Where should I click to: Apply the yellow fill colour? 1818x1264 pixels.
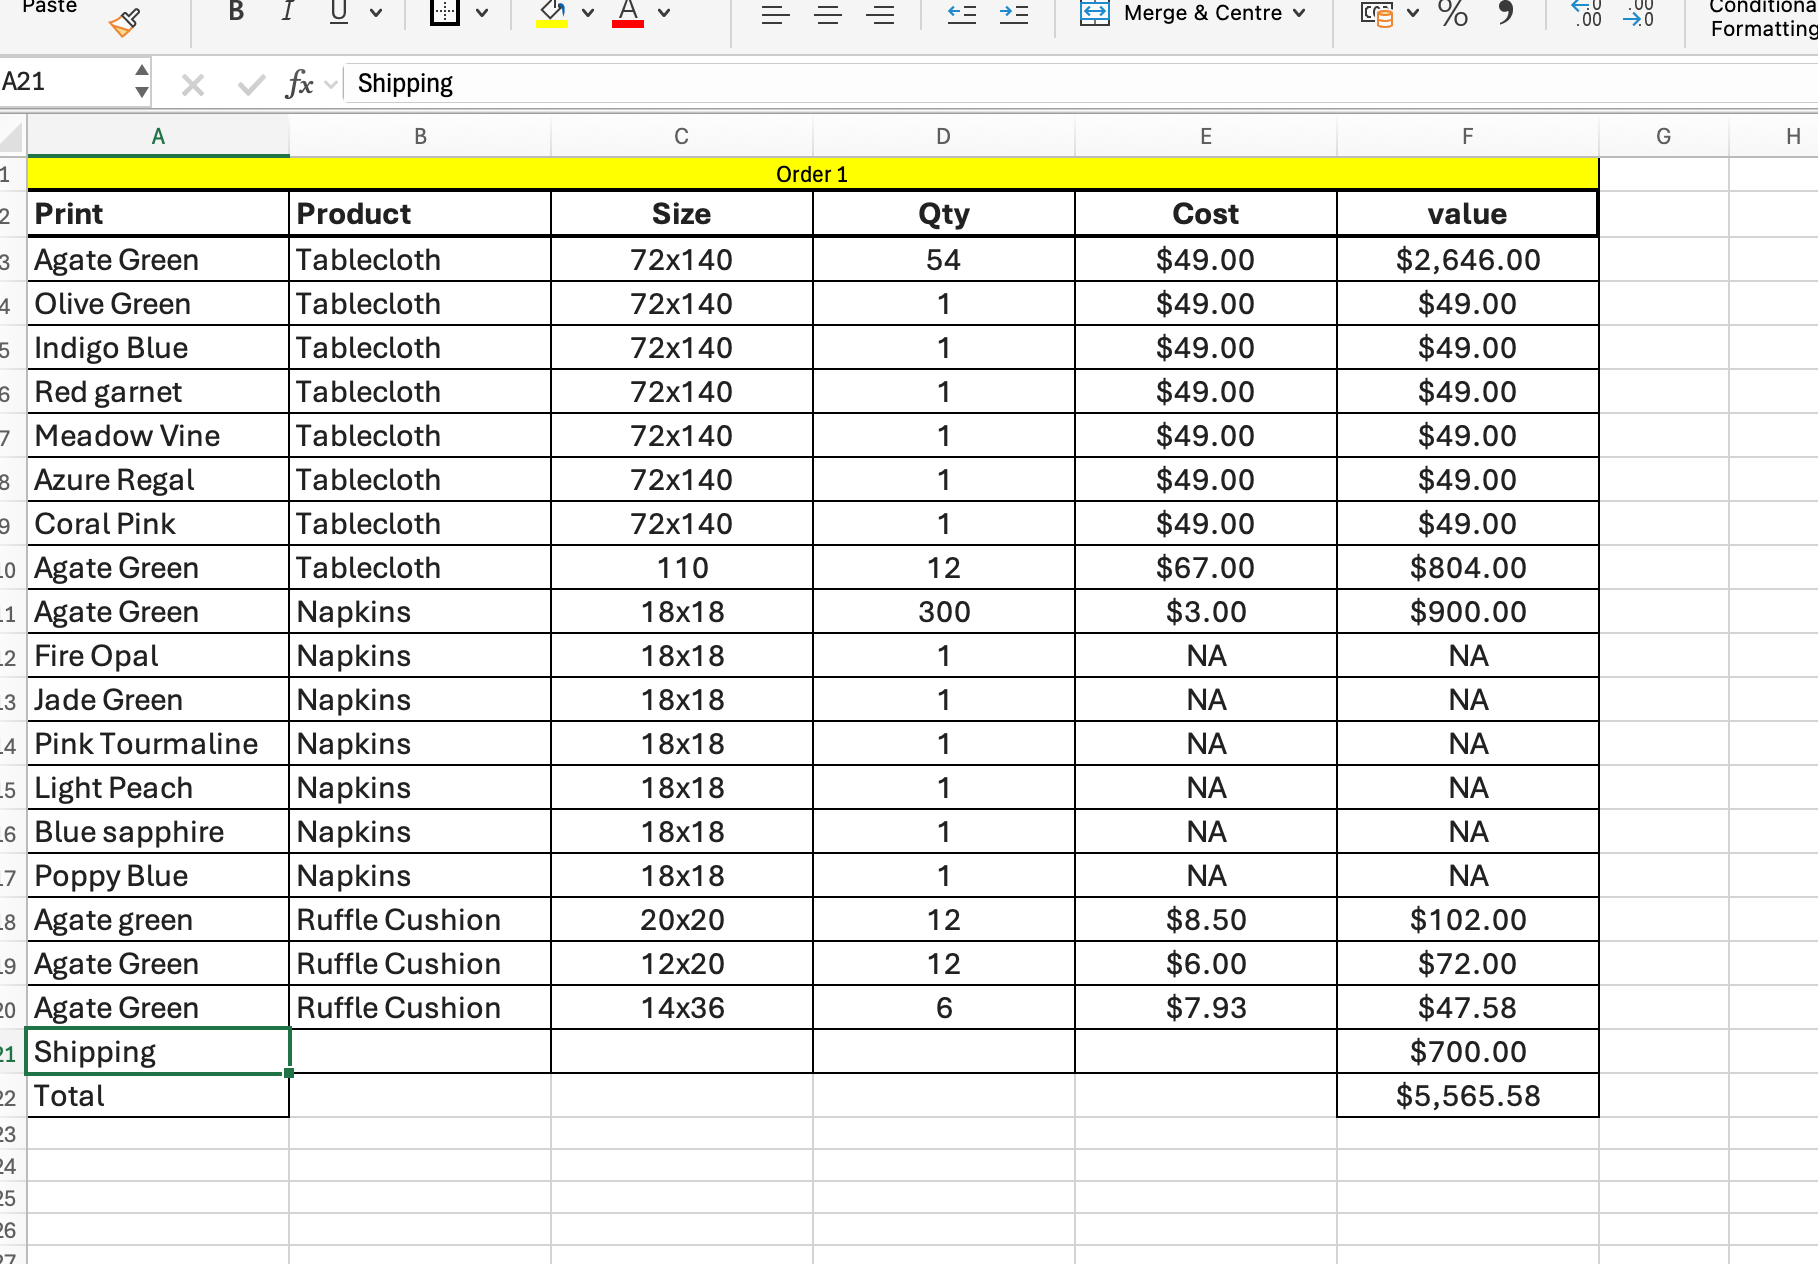[552, 13]
